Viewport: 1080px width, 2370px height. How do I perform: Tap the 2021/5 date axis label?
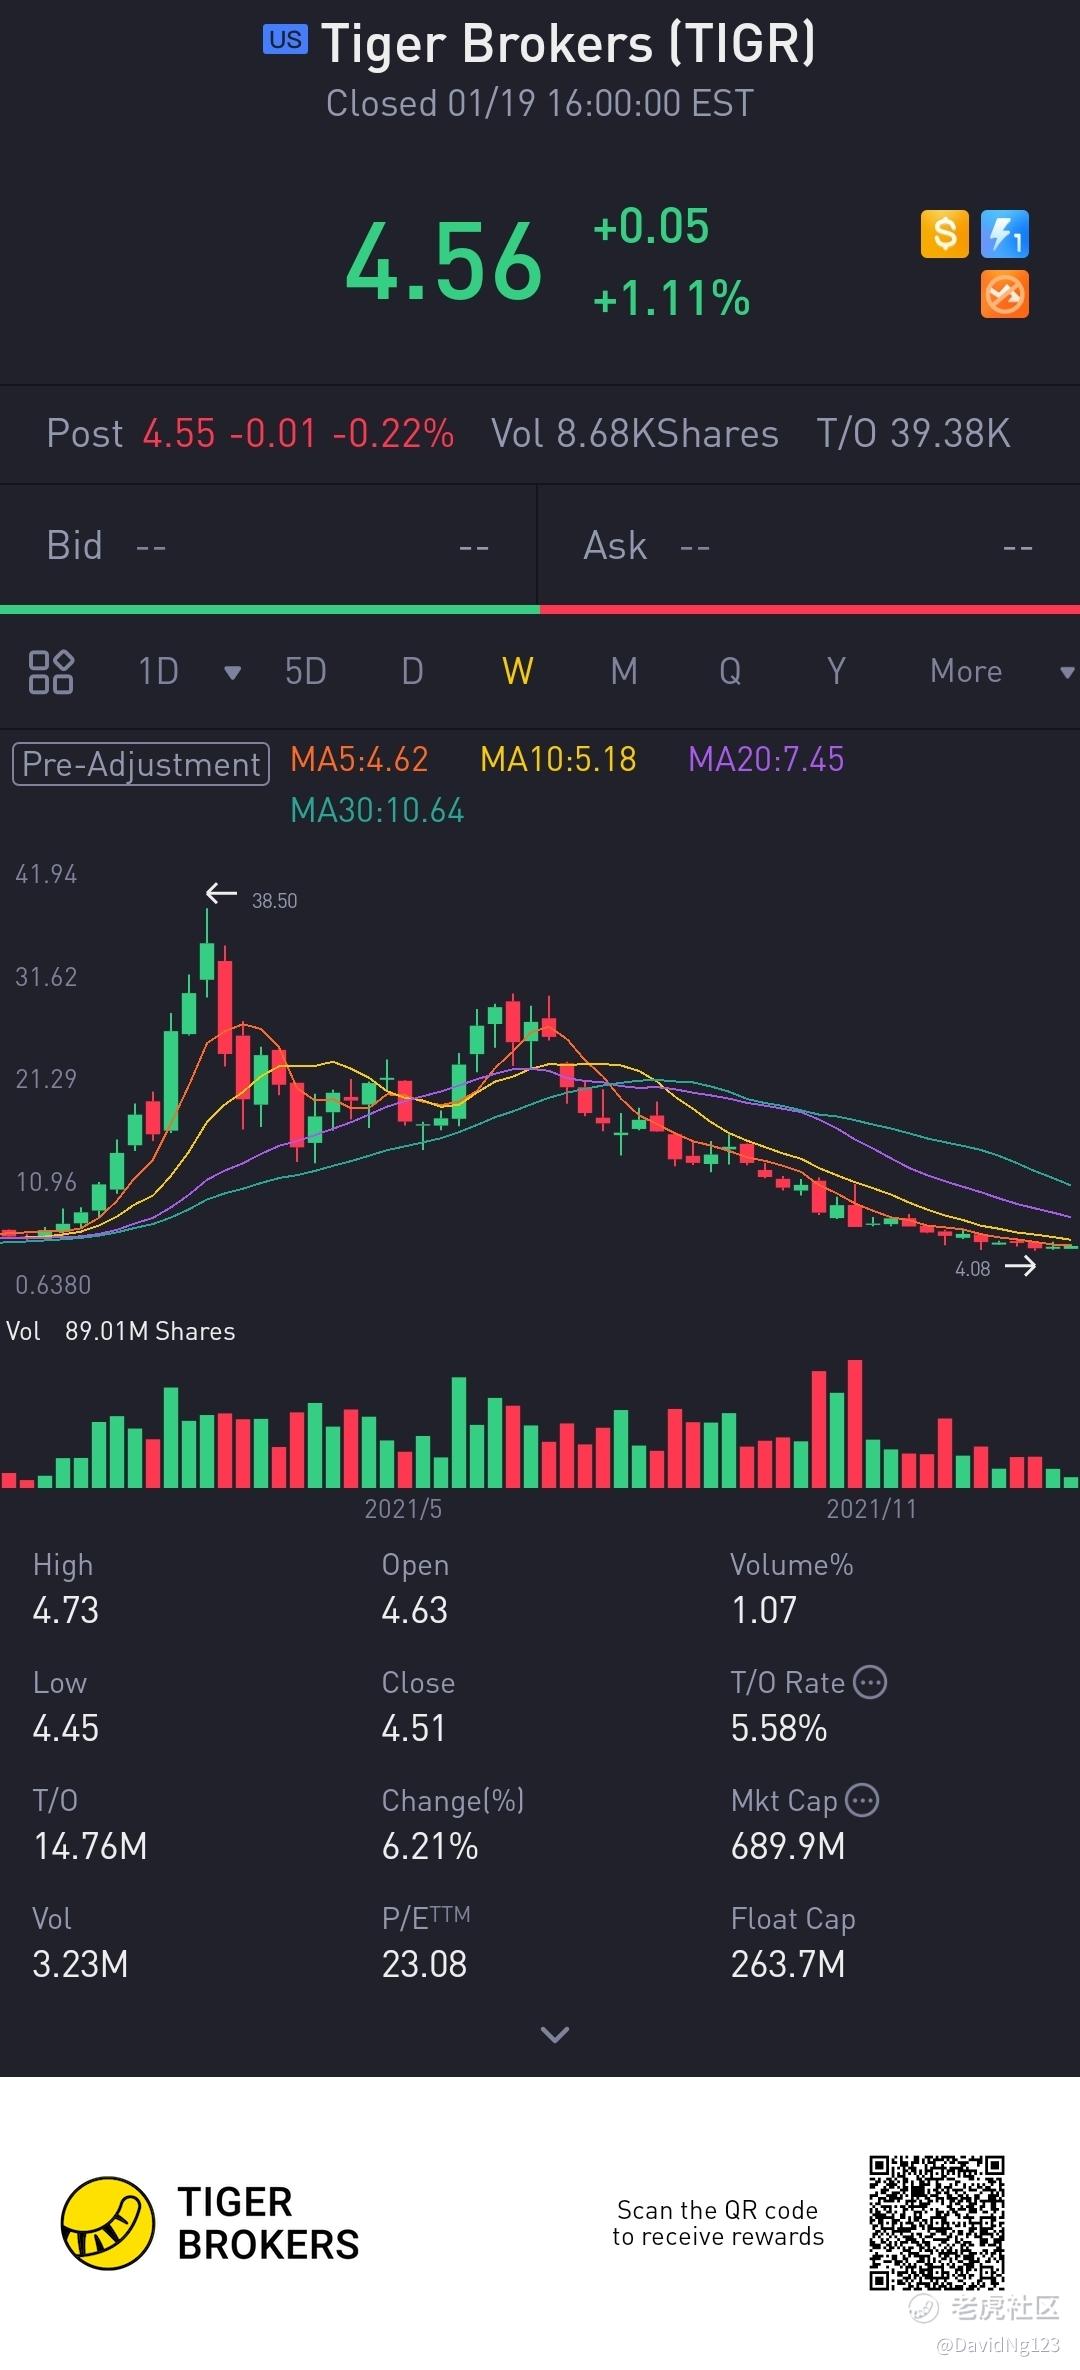[403, 1509]
